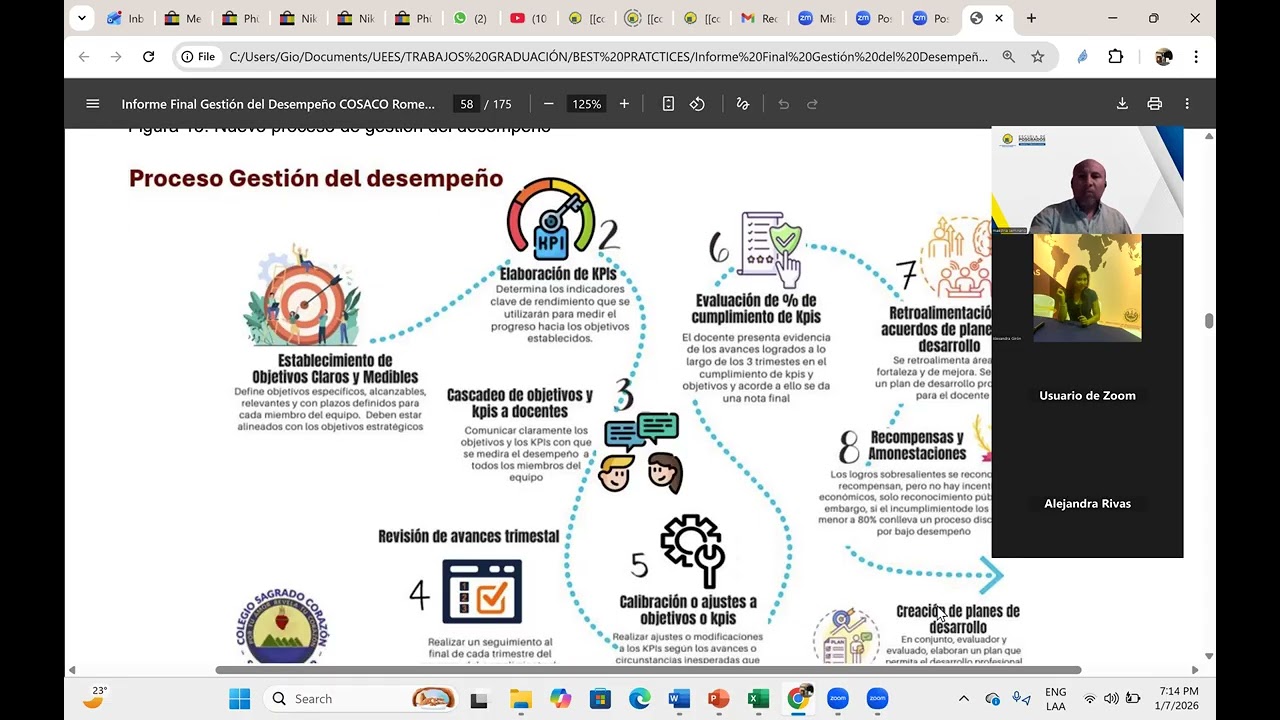Image resolution: width=1280 pixels, height=720 pixels.
Task: Zoom in on the PDF
Action: pyautogui.click(x=624, y=104)
